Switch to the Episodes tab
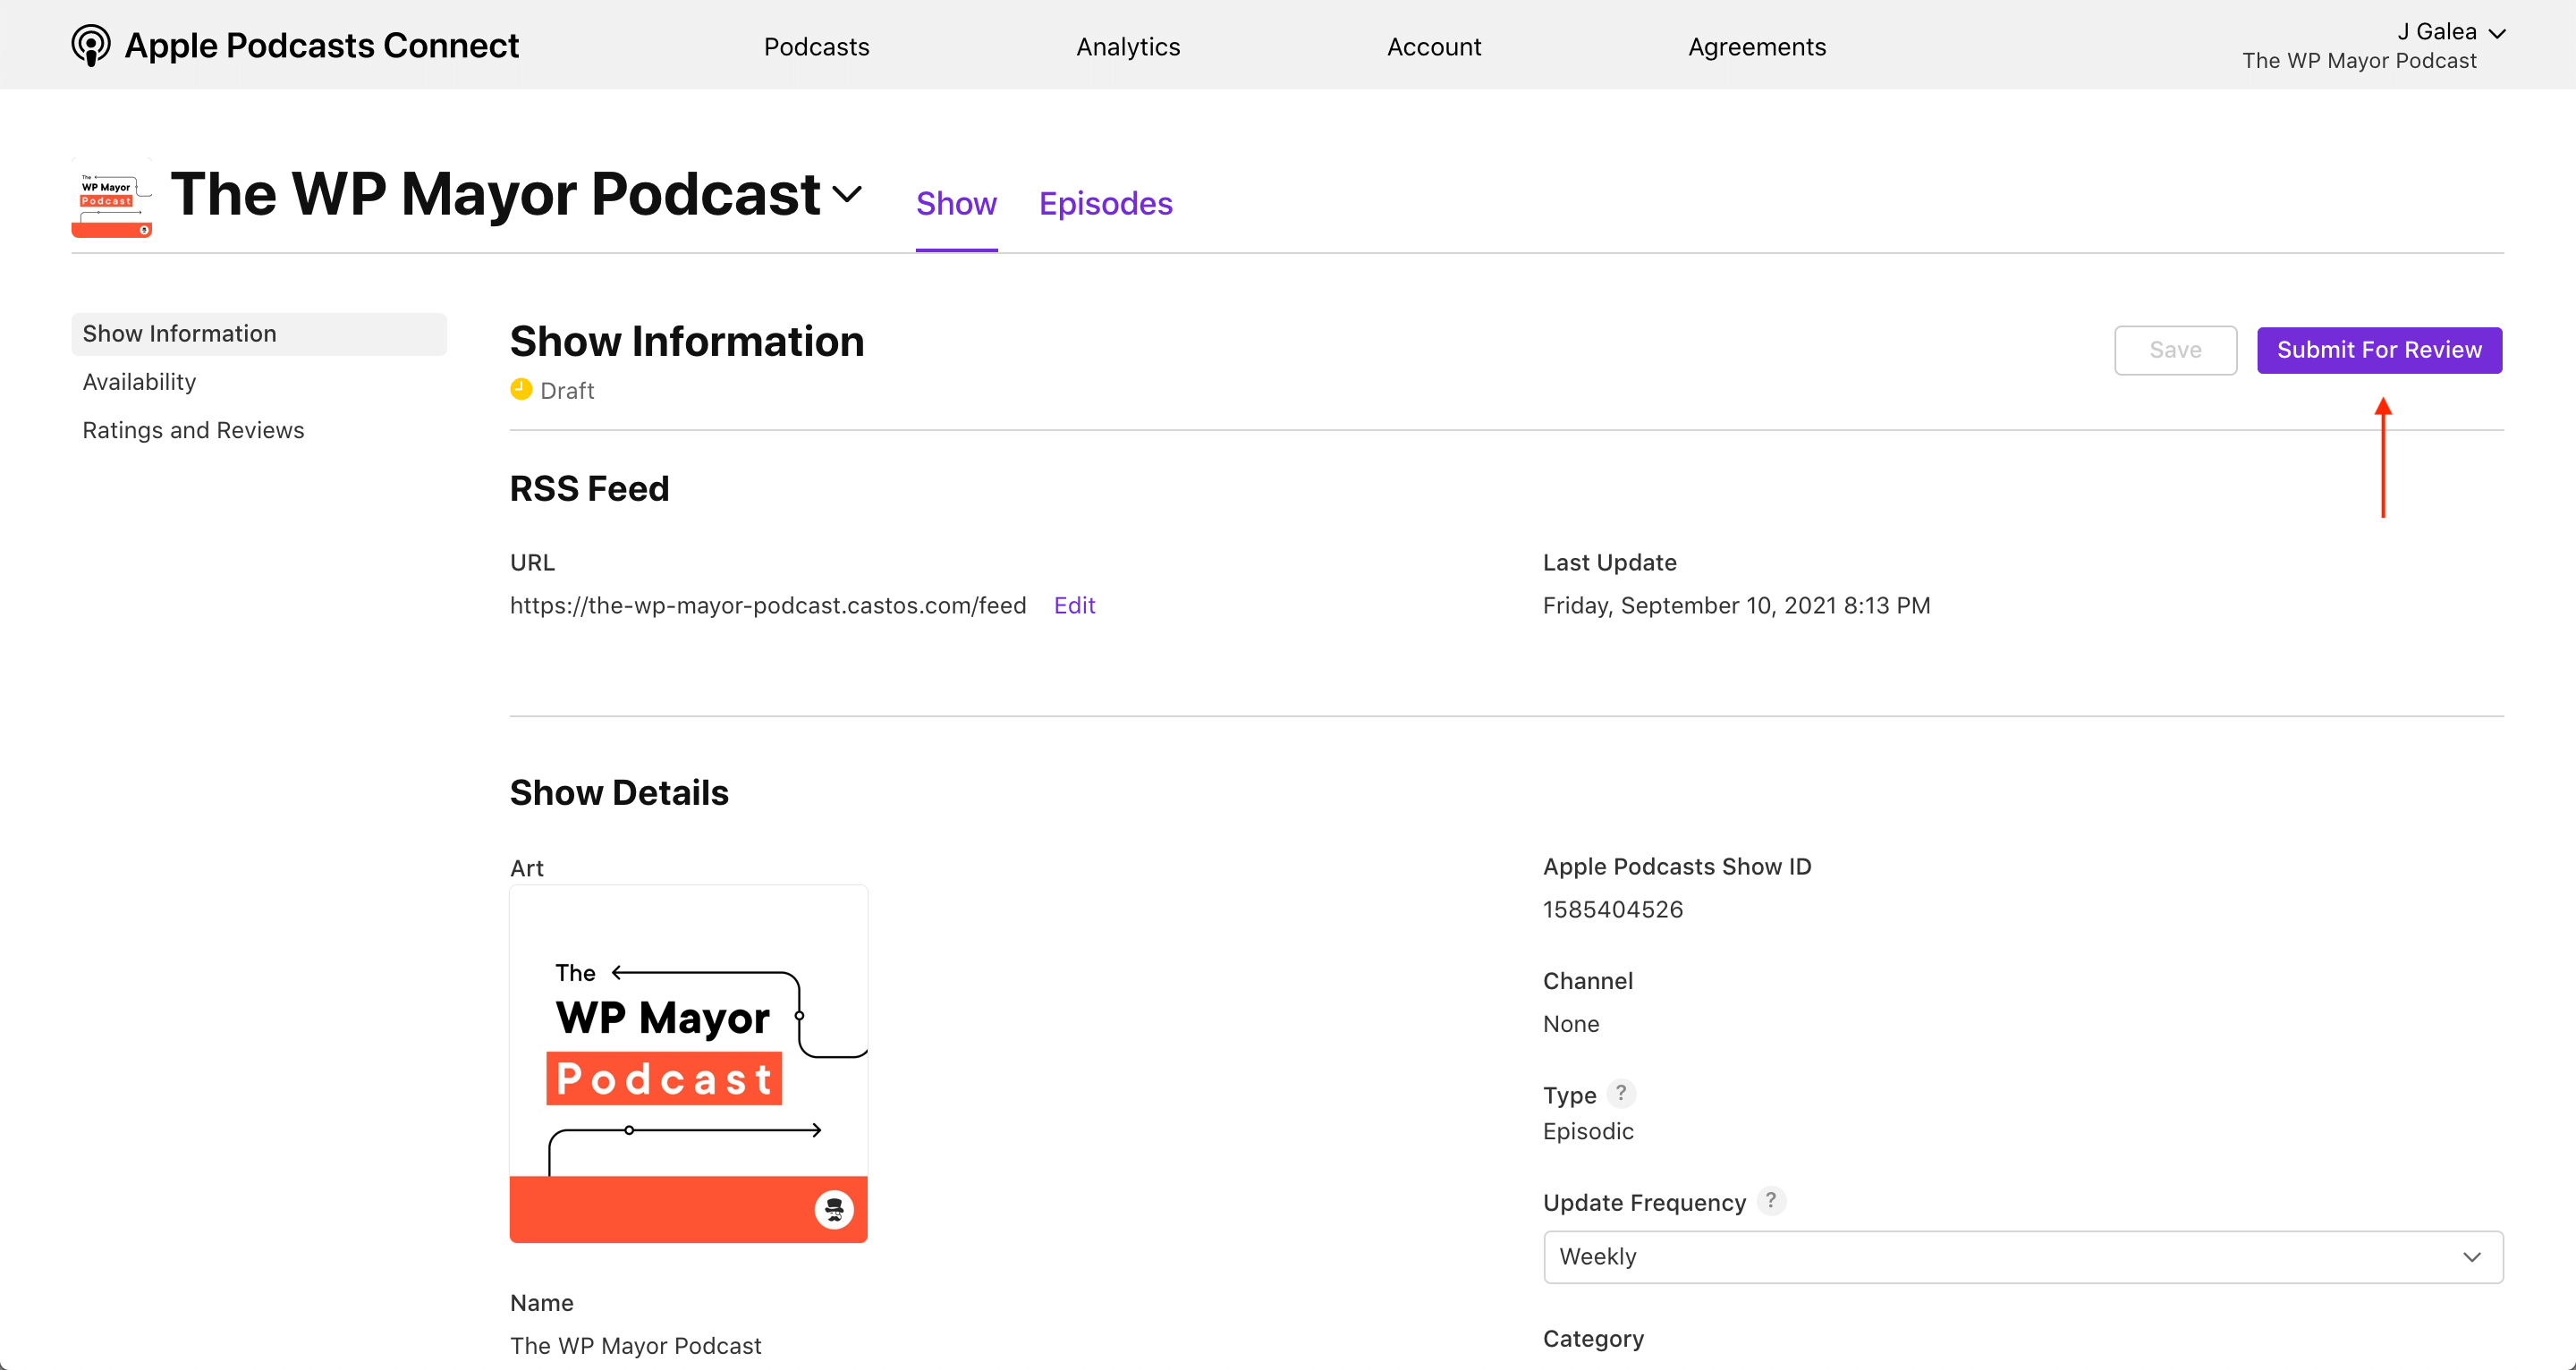The height and width of the screenshot is (1370, 2576). click(x=1105, y=204)
